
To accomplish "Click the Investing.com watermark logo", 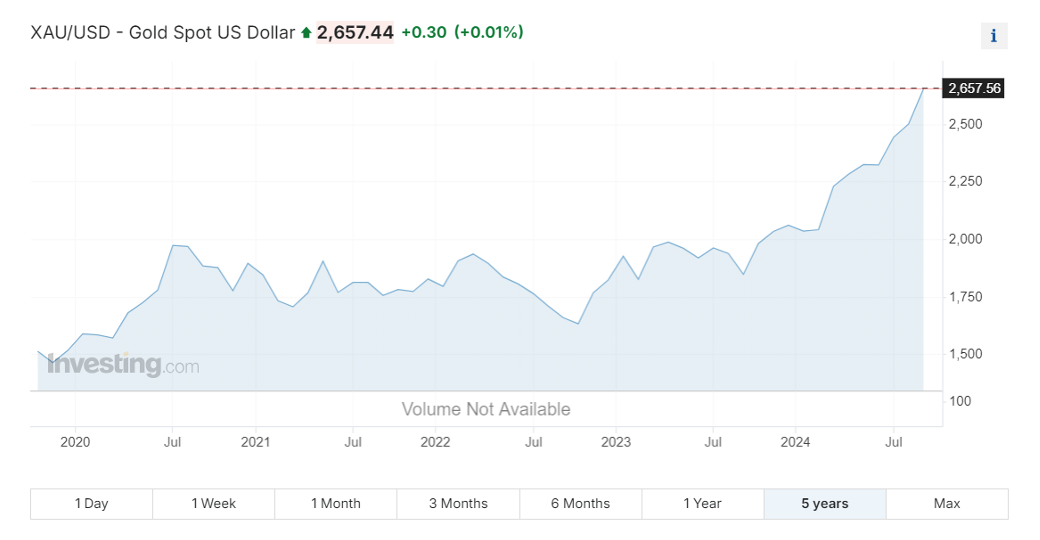I will 123,365.
